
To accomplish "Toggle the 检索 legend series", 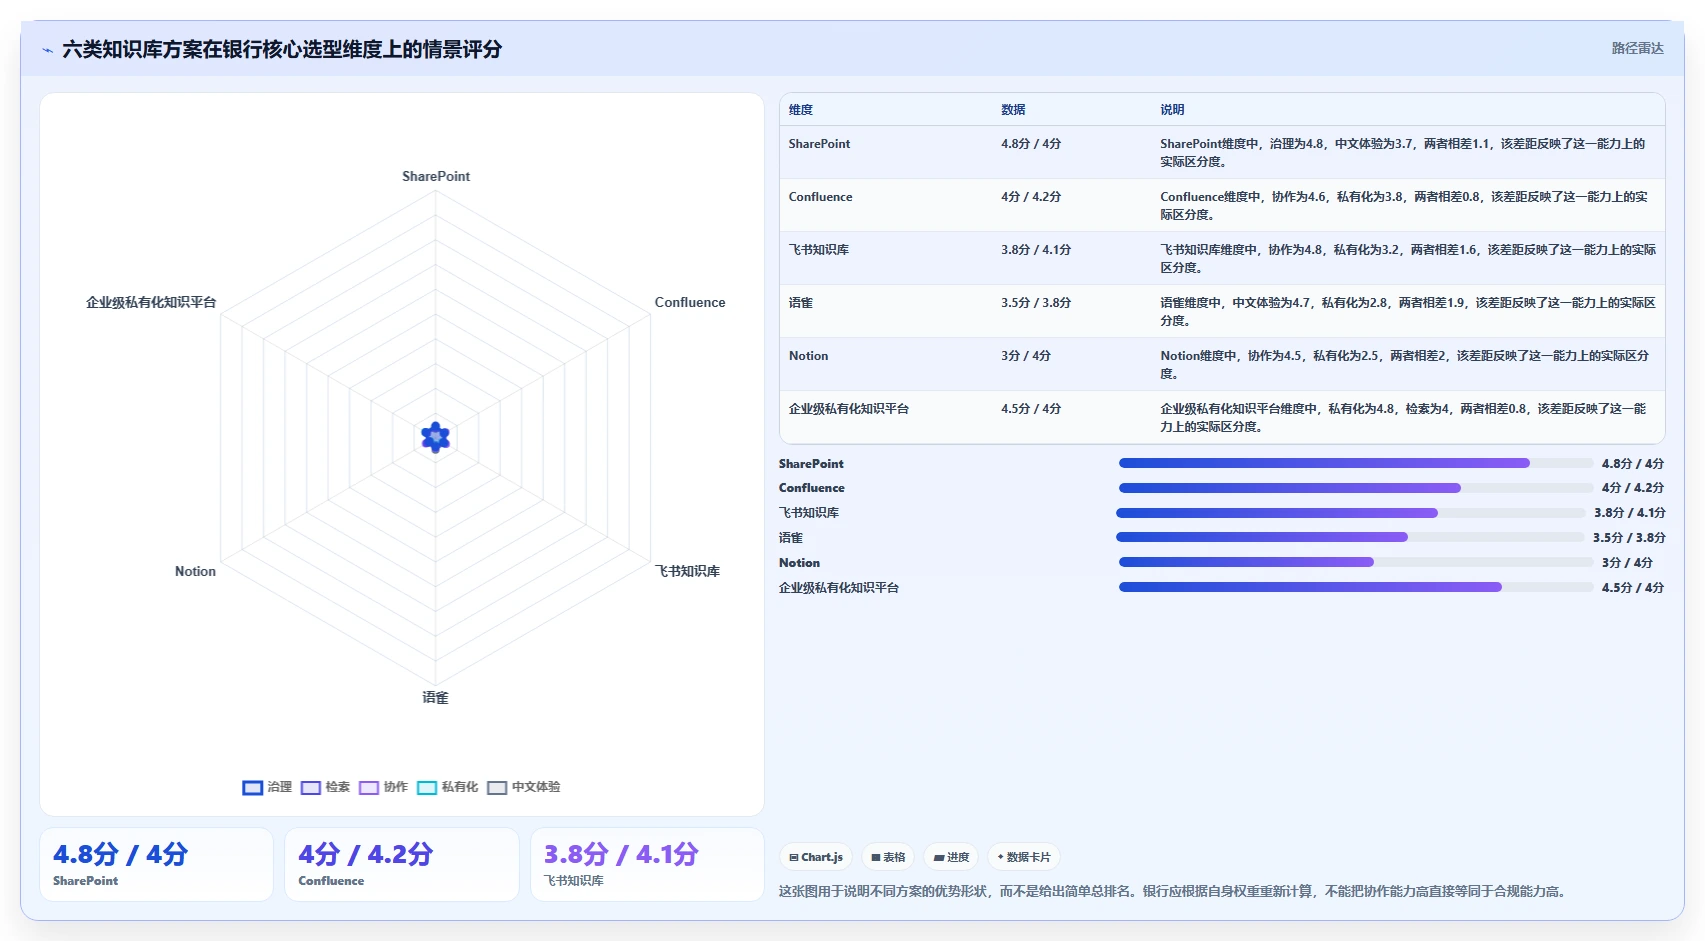I will (x=325, y=787).
